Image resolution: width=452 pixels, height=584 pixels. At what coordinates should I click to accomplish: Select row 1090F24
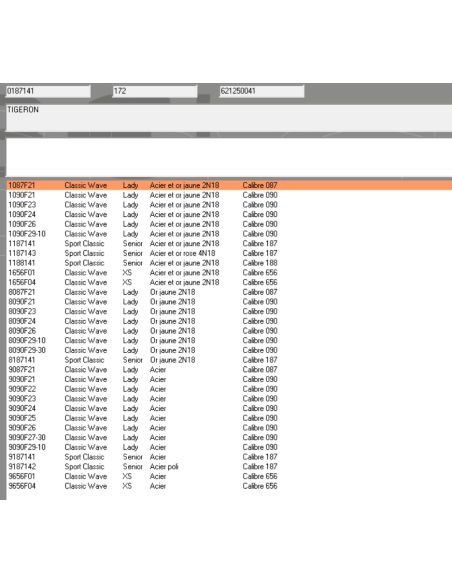pos(229,214)
